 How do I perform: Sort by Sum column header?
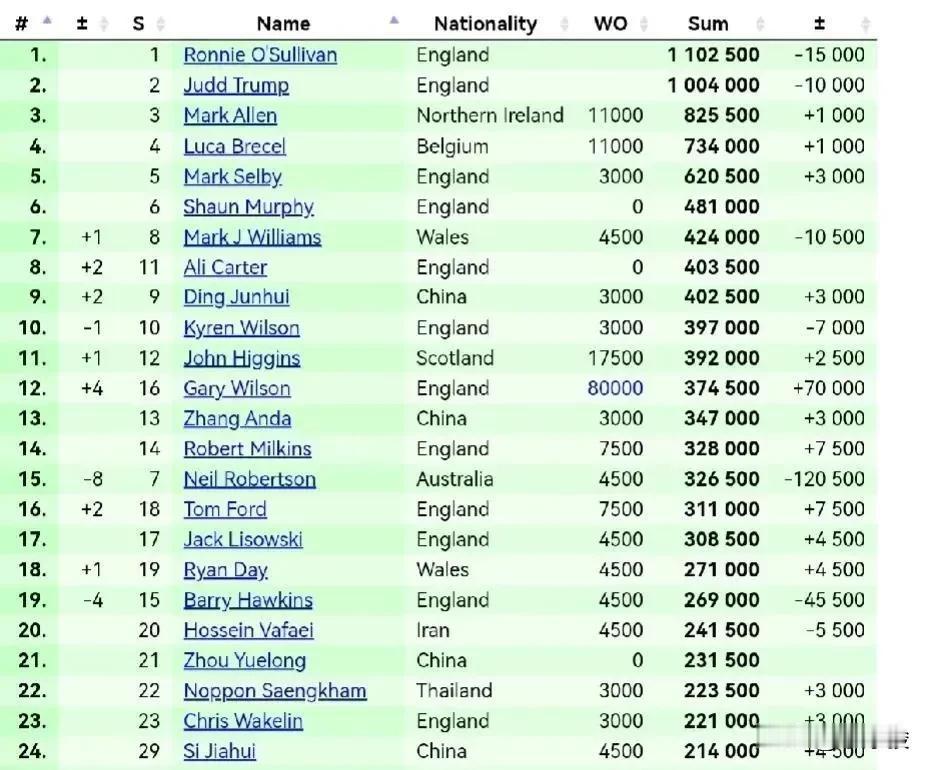point(708,23)
